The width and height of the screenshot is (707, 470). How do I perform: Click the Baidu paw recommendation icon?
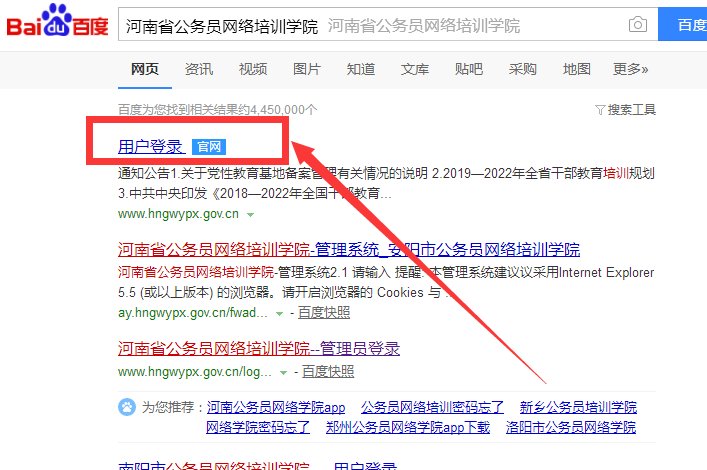click(x=127, y=407)
